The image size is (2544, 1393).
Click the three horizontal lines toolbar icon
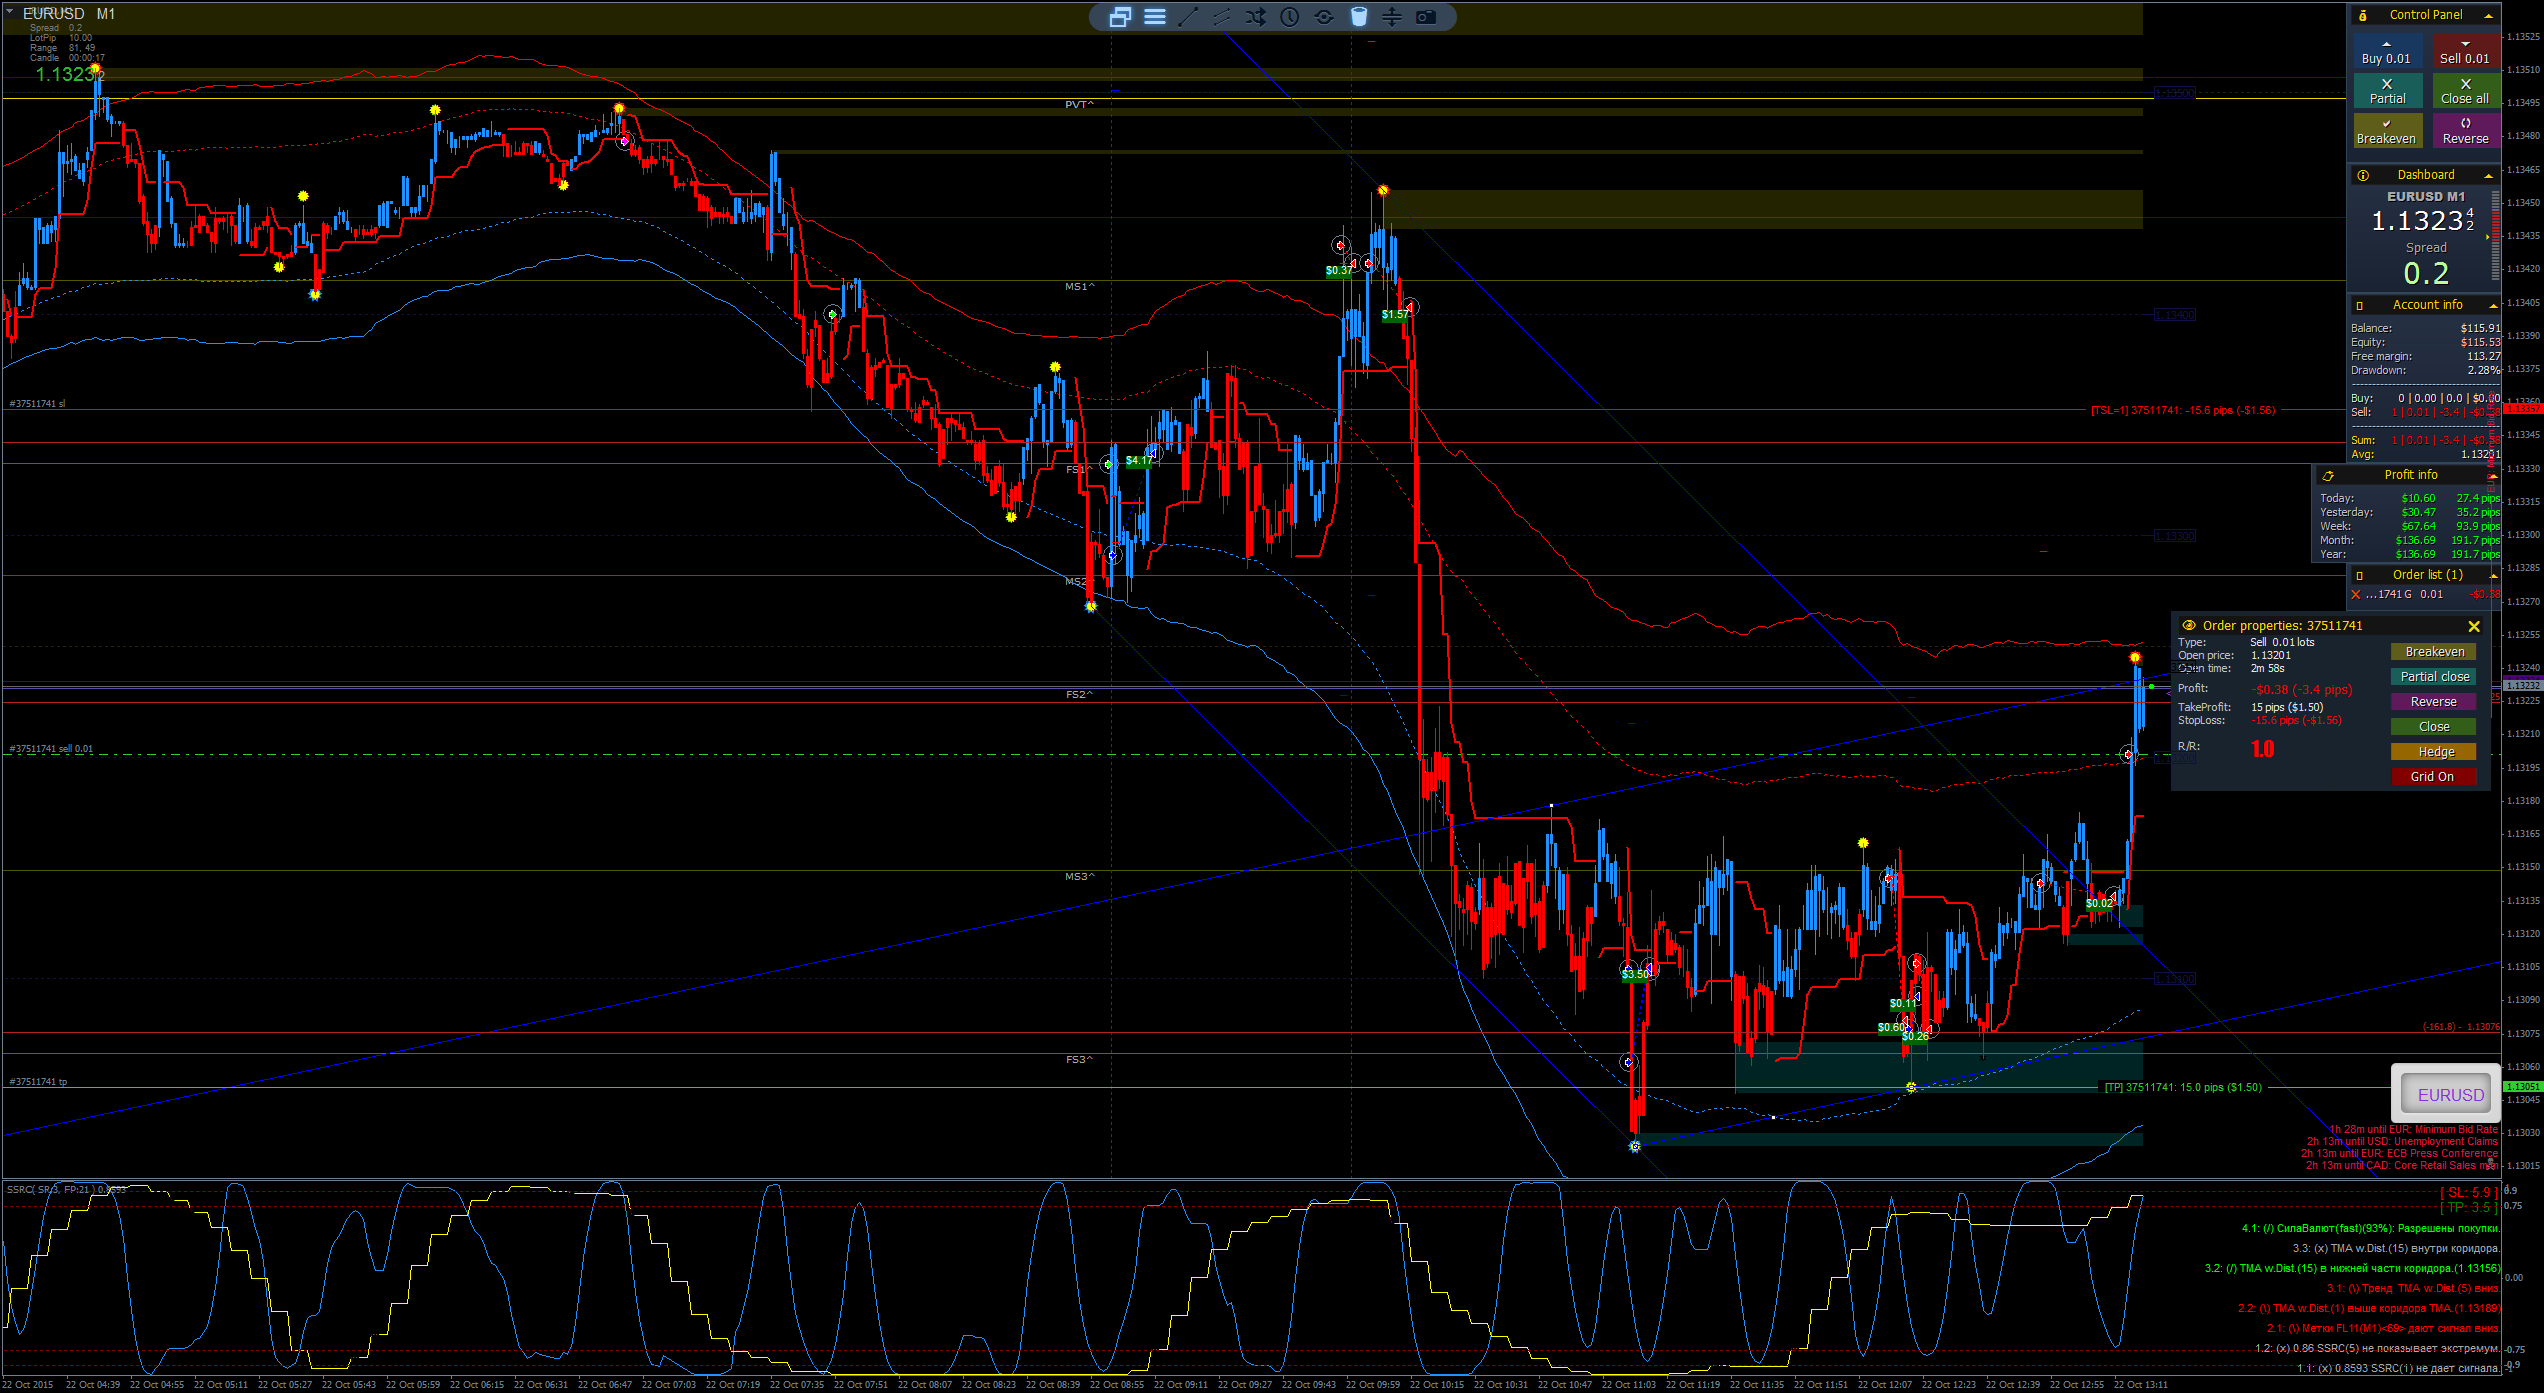click(x=1154, y=16)
